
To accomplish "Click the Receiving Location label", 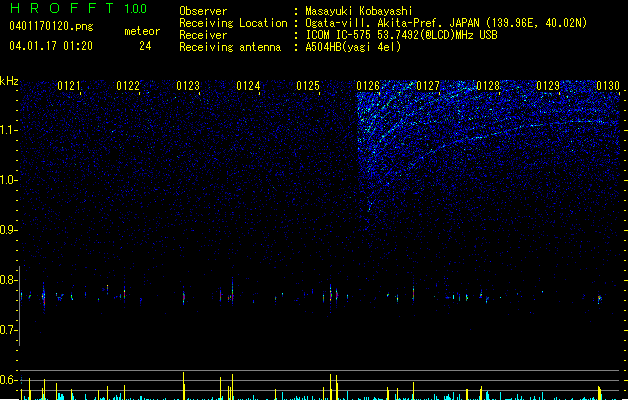I will pyautogui.click(x=233, y=23).
